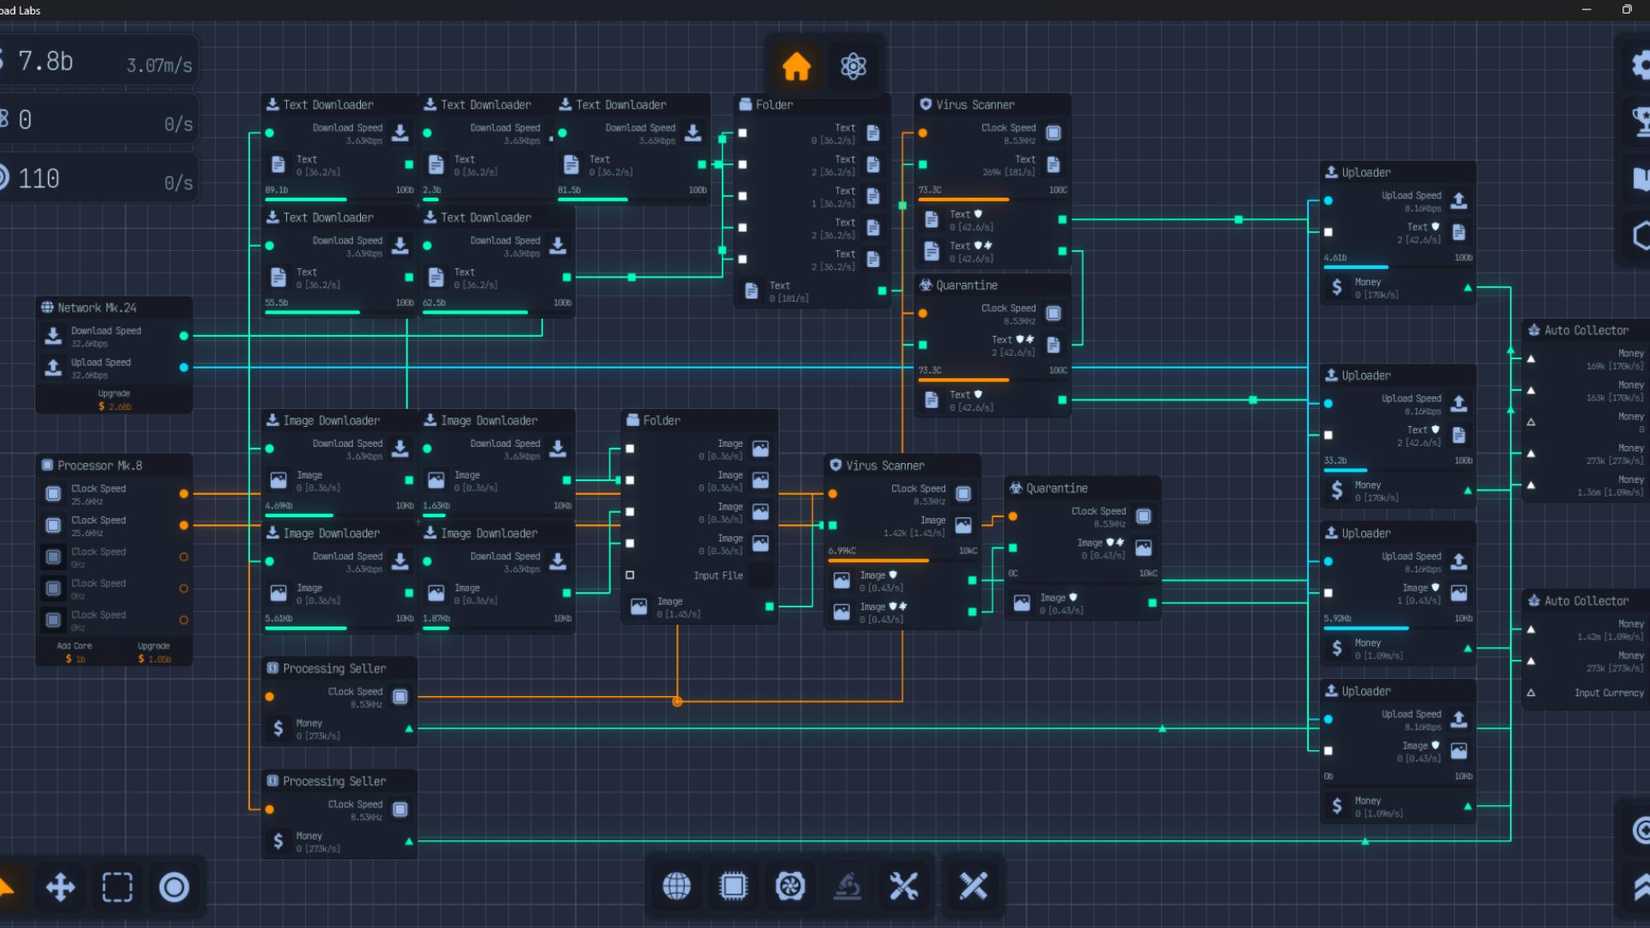Select the move (four-arrow) tool
1650x928 pixels.
[60, 887]
